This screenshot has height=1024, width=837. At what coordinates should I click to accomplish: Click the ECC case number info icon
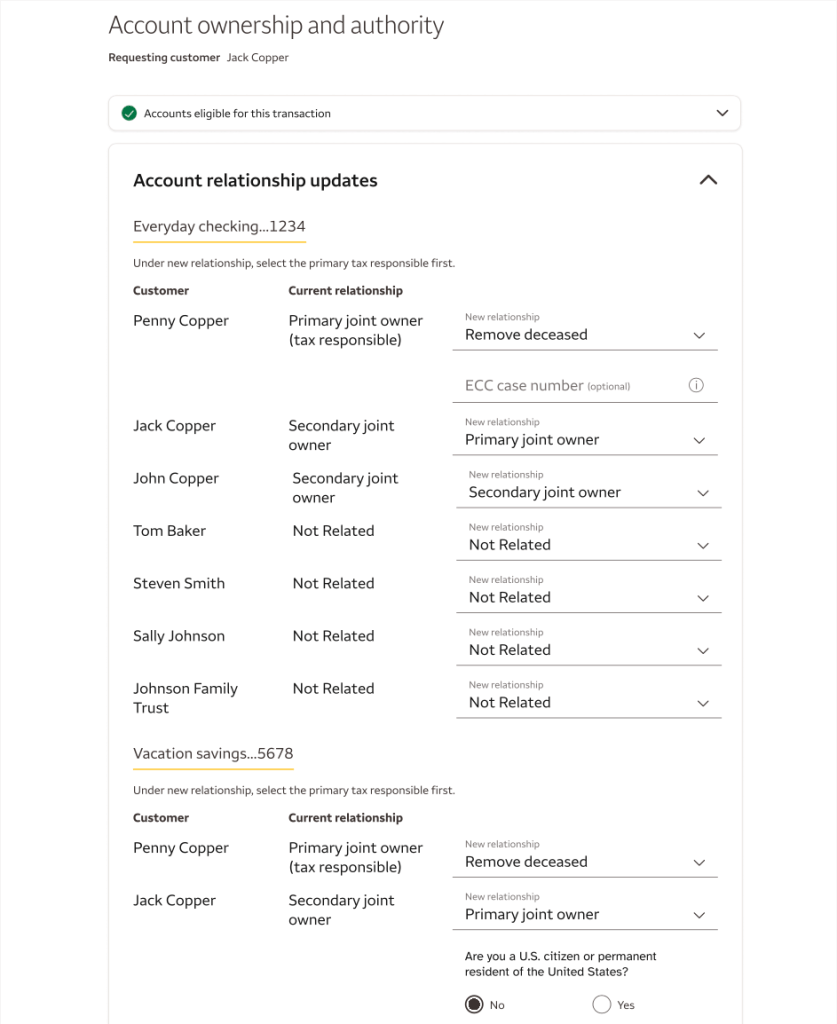tap(697, 386)
